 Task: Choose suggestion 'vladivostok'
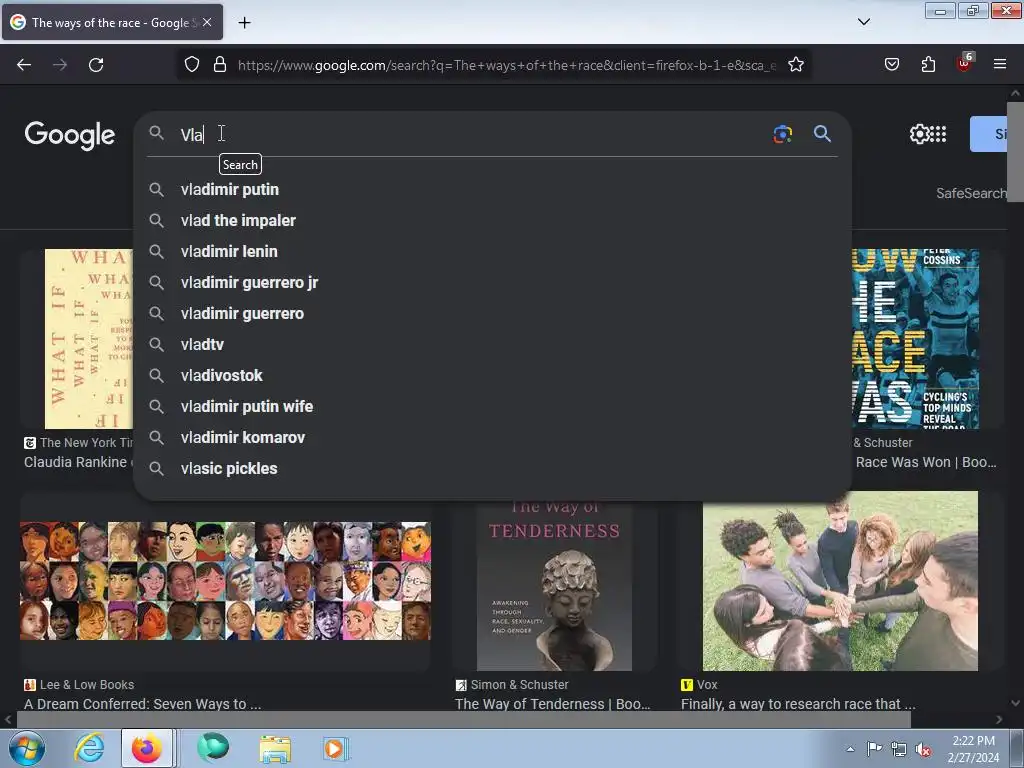[x=492, y=376]
